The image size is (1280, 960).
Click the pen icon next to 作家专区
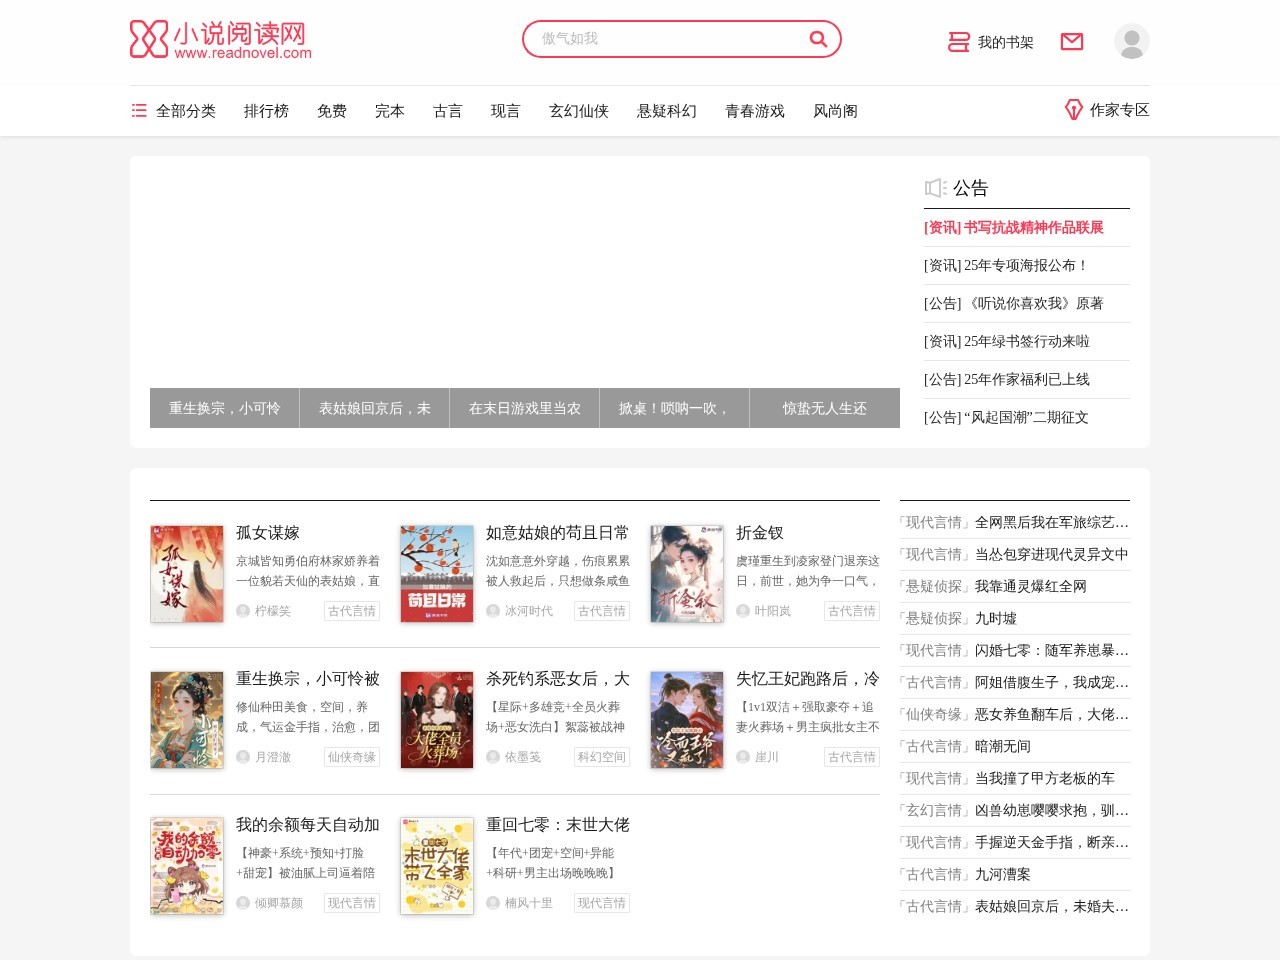click(x=1073, y=110)
